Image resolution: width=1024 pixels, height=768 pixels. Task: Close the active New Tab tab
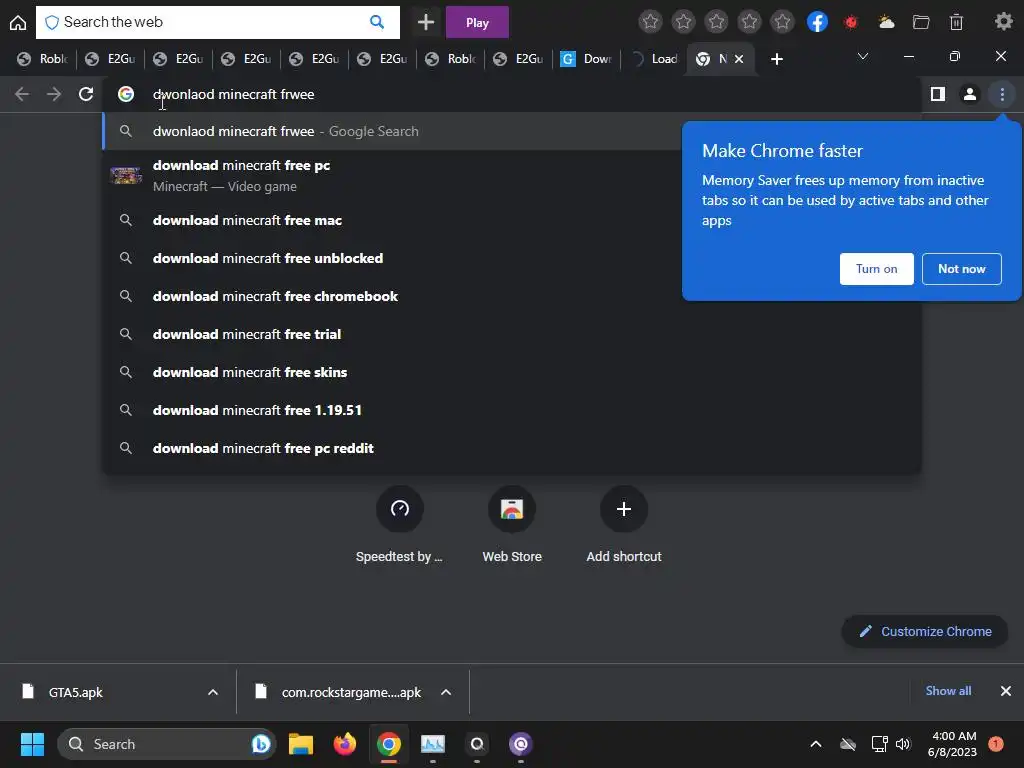[x=739, y=59]
